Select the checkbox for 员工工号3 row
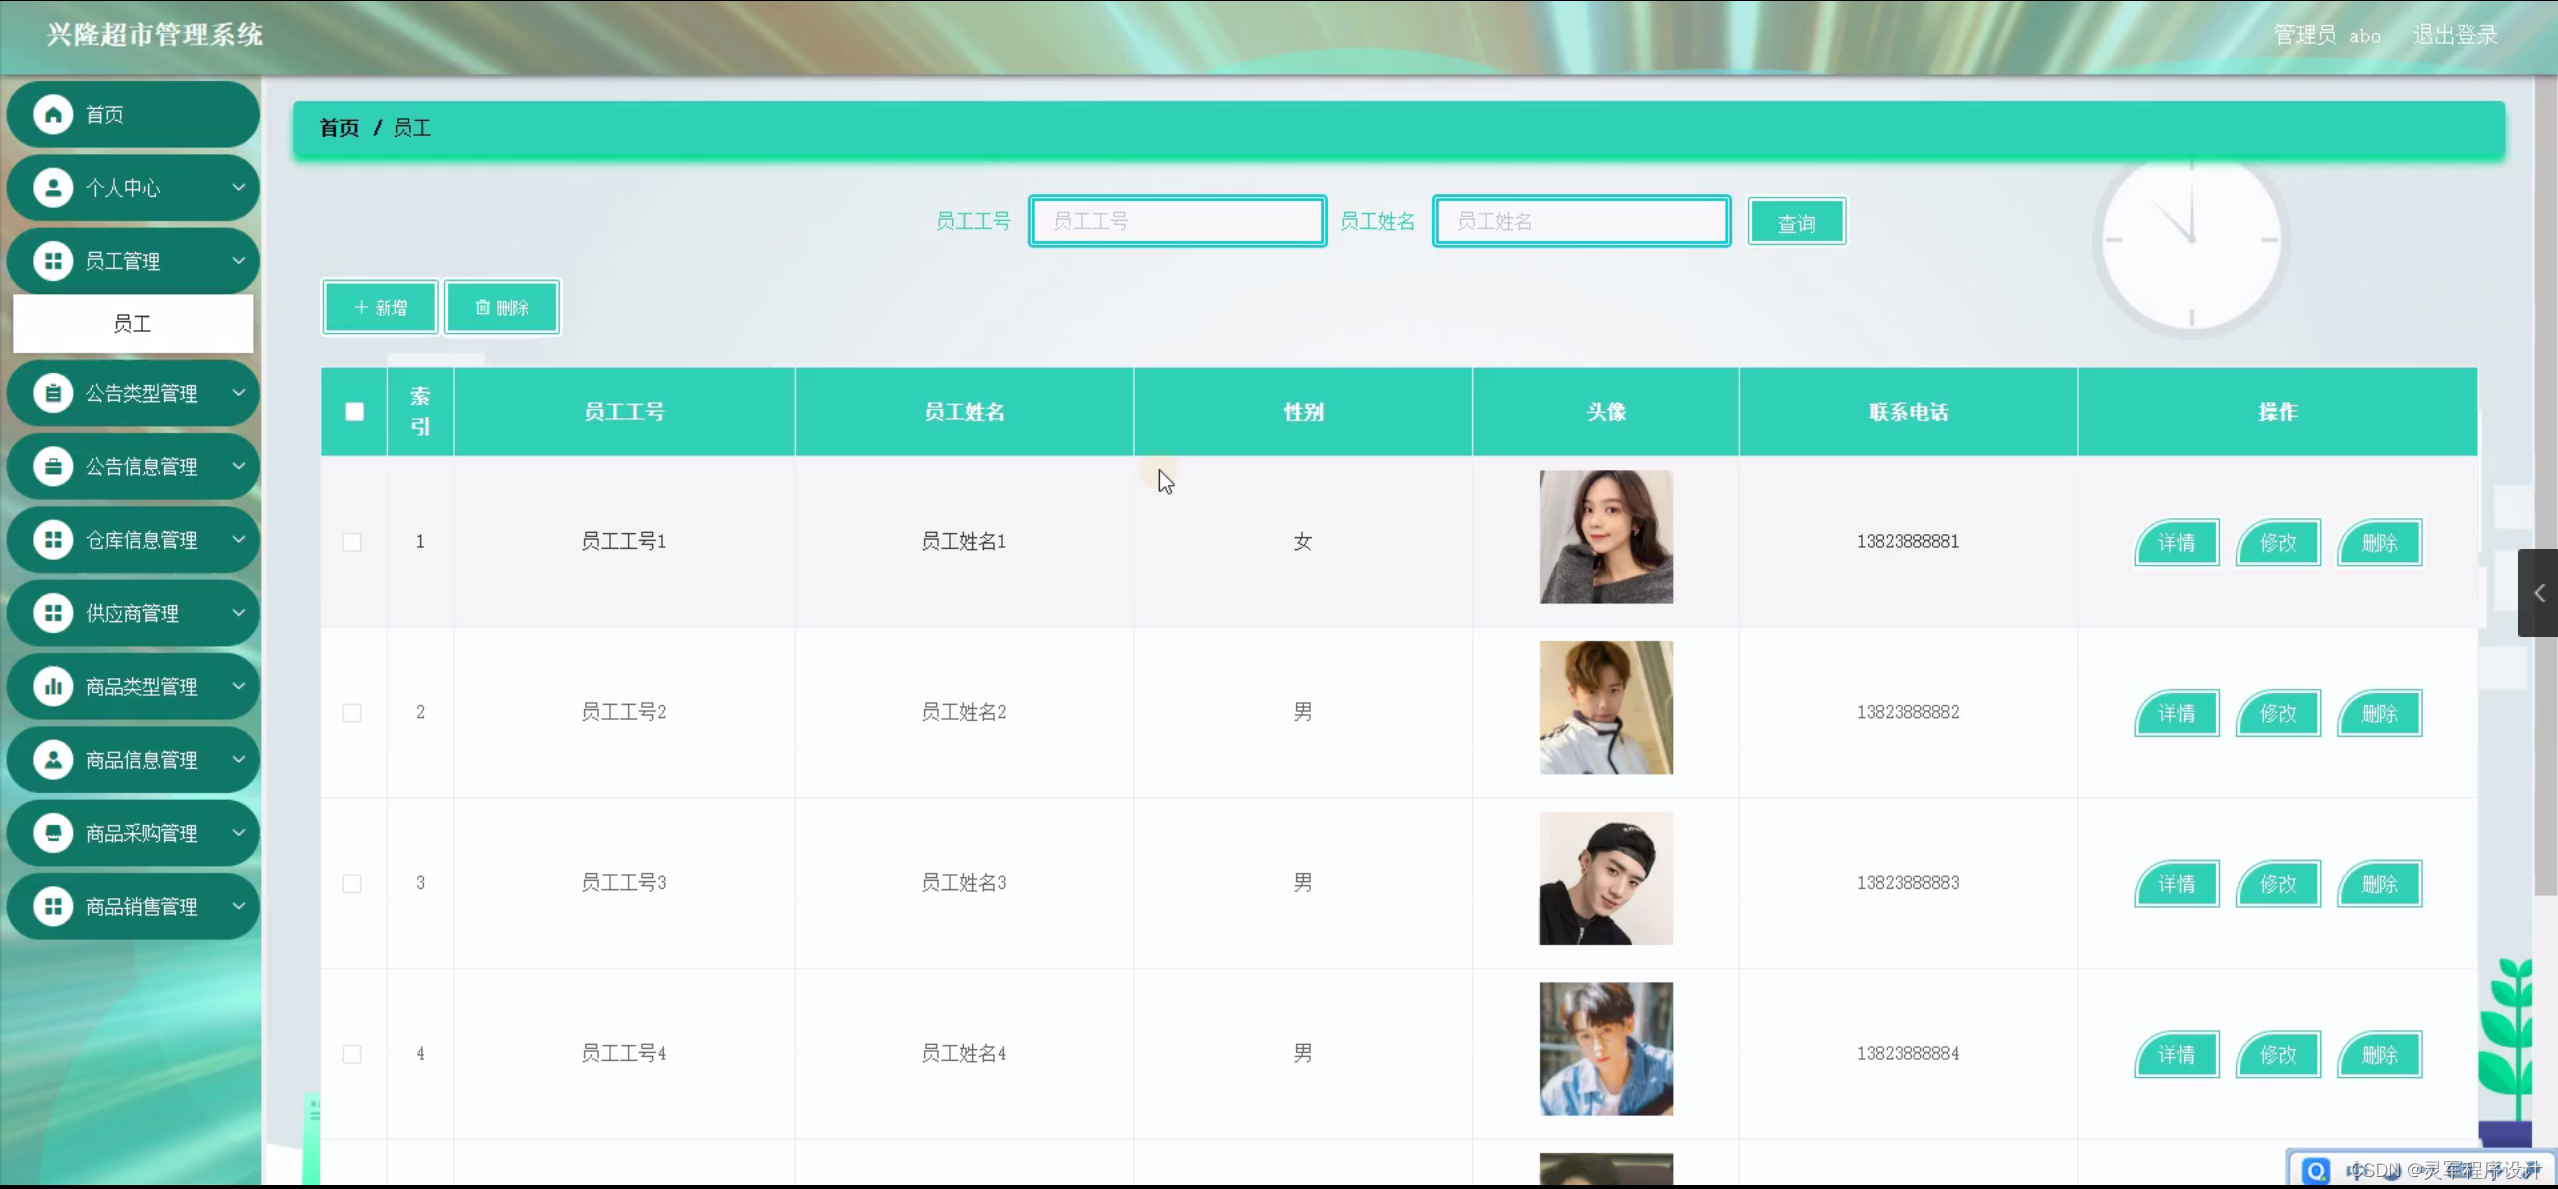 (352, 883)
